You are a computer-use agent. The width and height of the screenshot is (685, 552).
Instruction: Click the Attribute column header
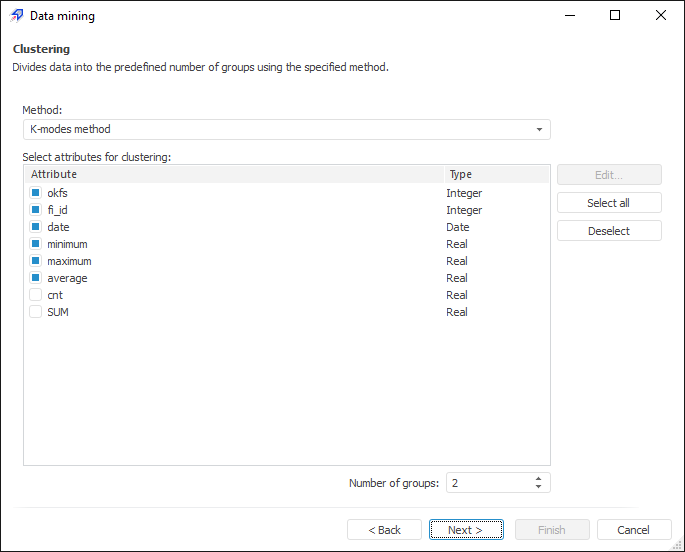pos(234,174)
